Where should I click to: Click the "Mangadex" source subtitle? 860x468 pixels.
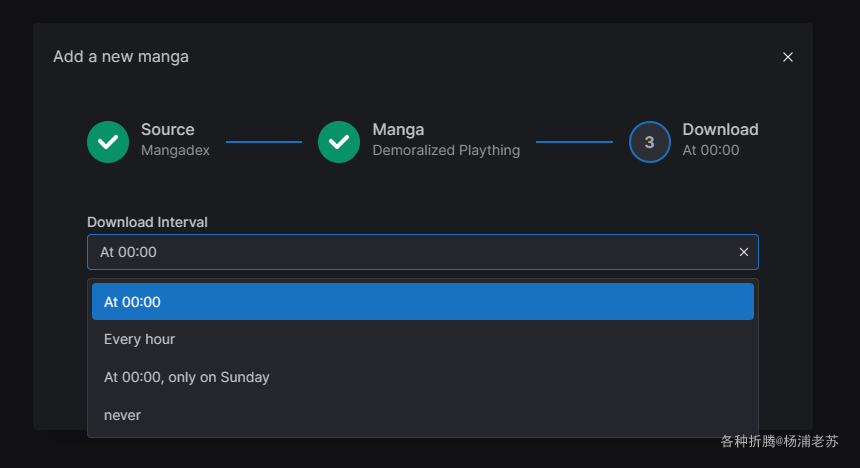[175, 151]
